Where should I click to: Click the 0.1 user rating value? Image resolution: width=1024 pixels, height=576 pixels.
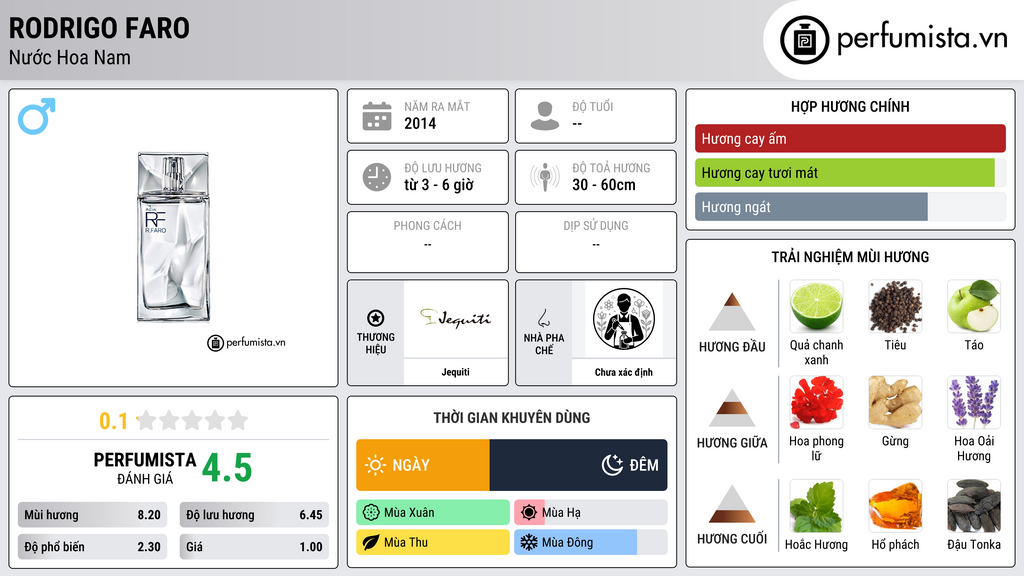coord(113,421)
